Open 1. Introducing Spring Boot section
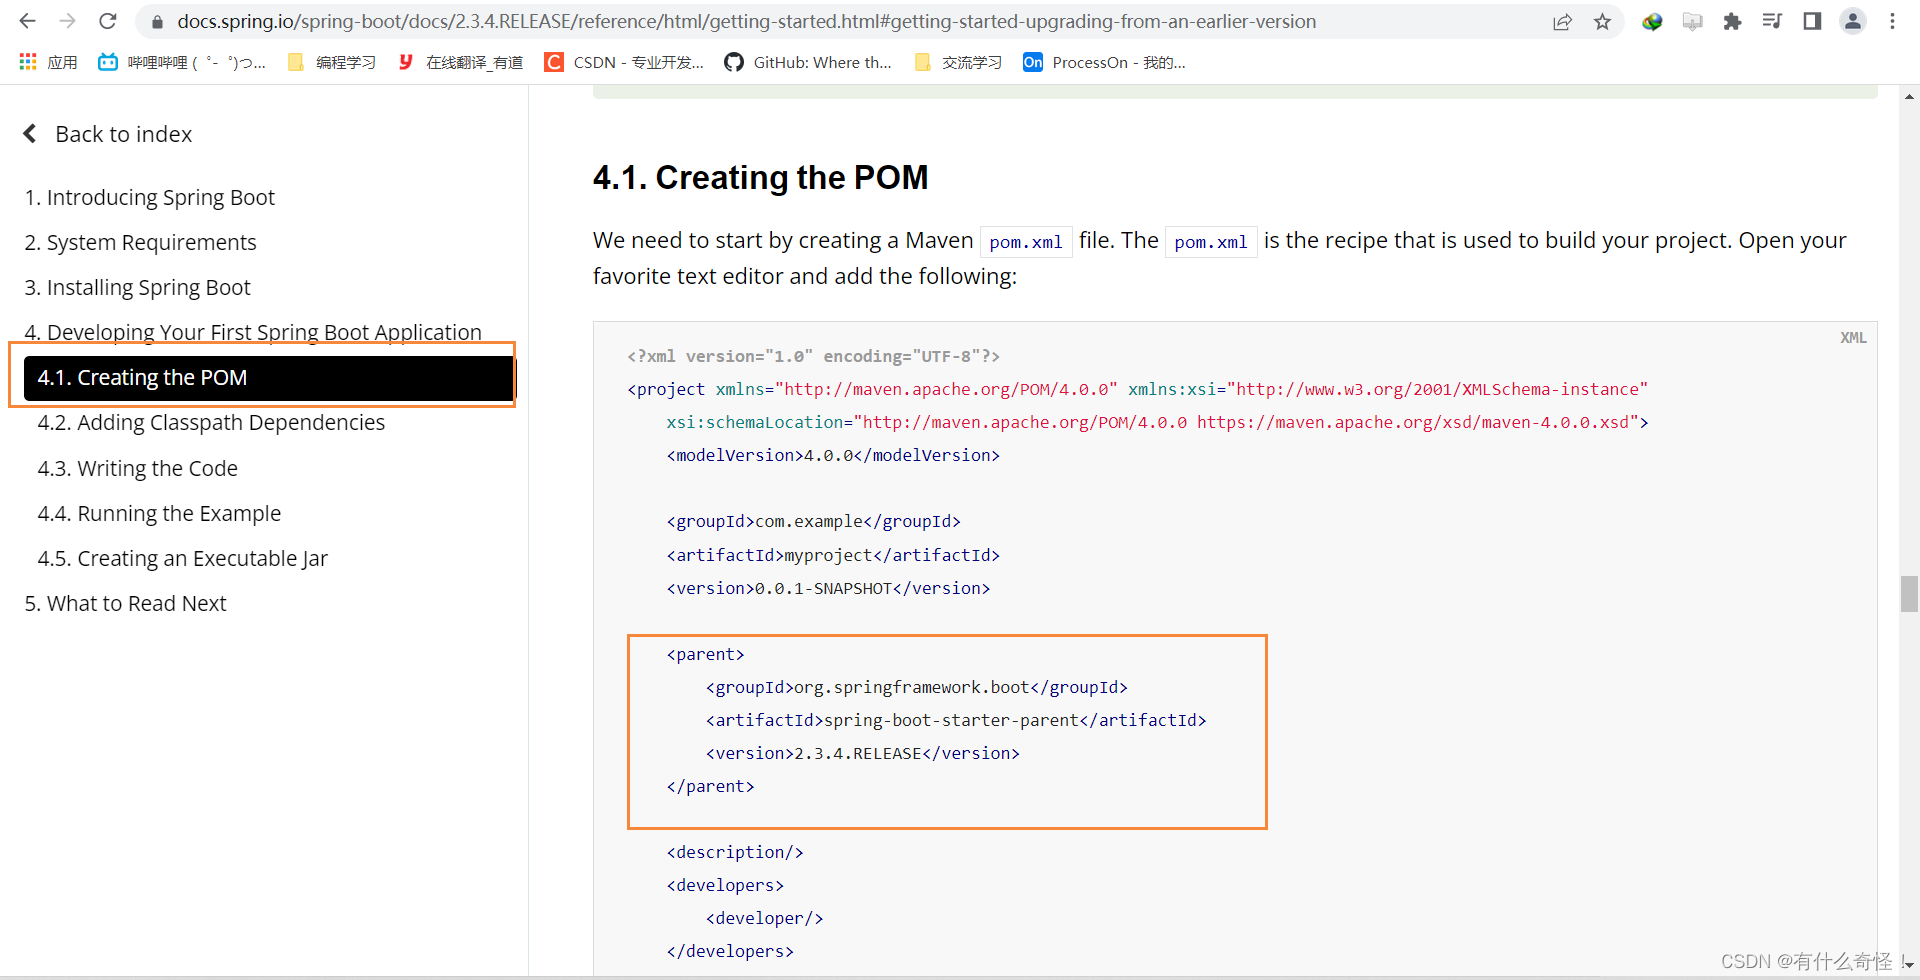 tap(150, 198)
